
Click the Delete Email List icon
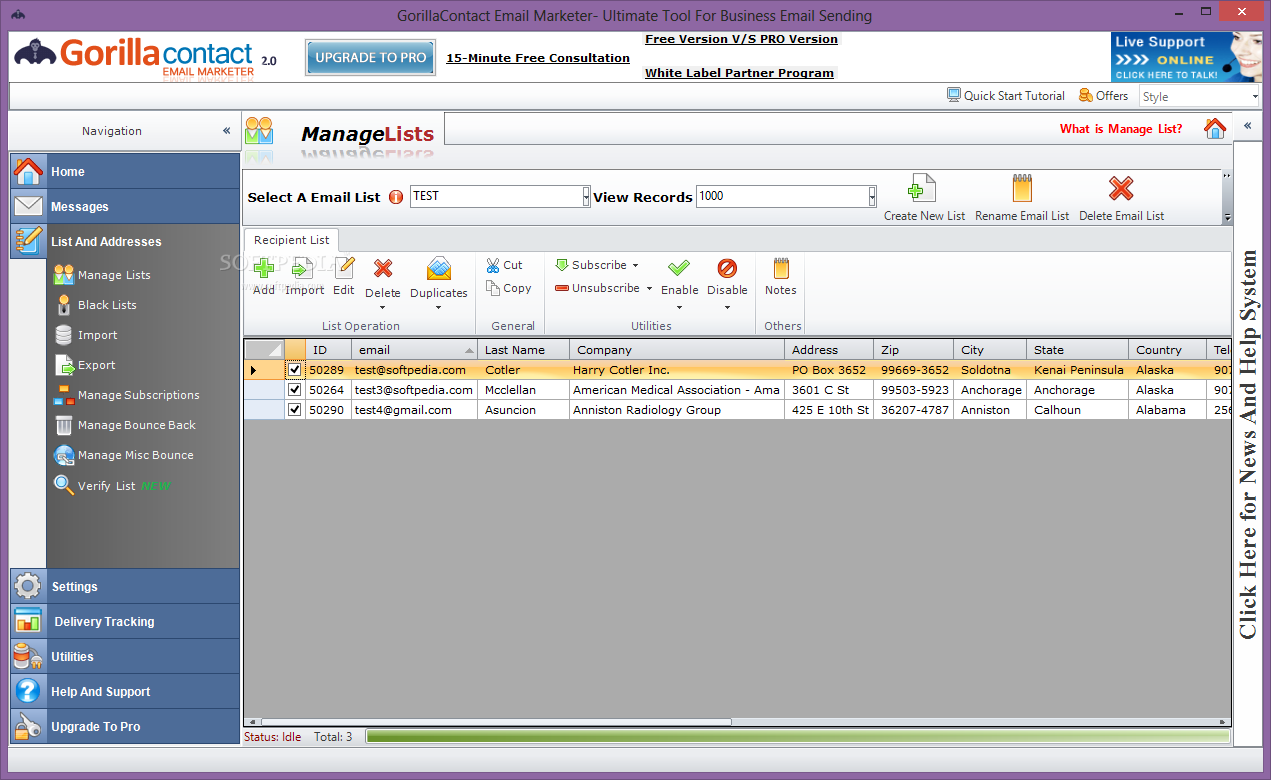1121,188
